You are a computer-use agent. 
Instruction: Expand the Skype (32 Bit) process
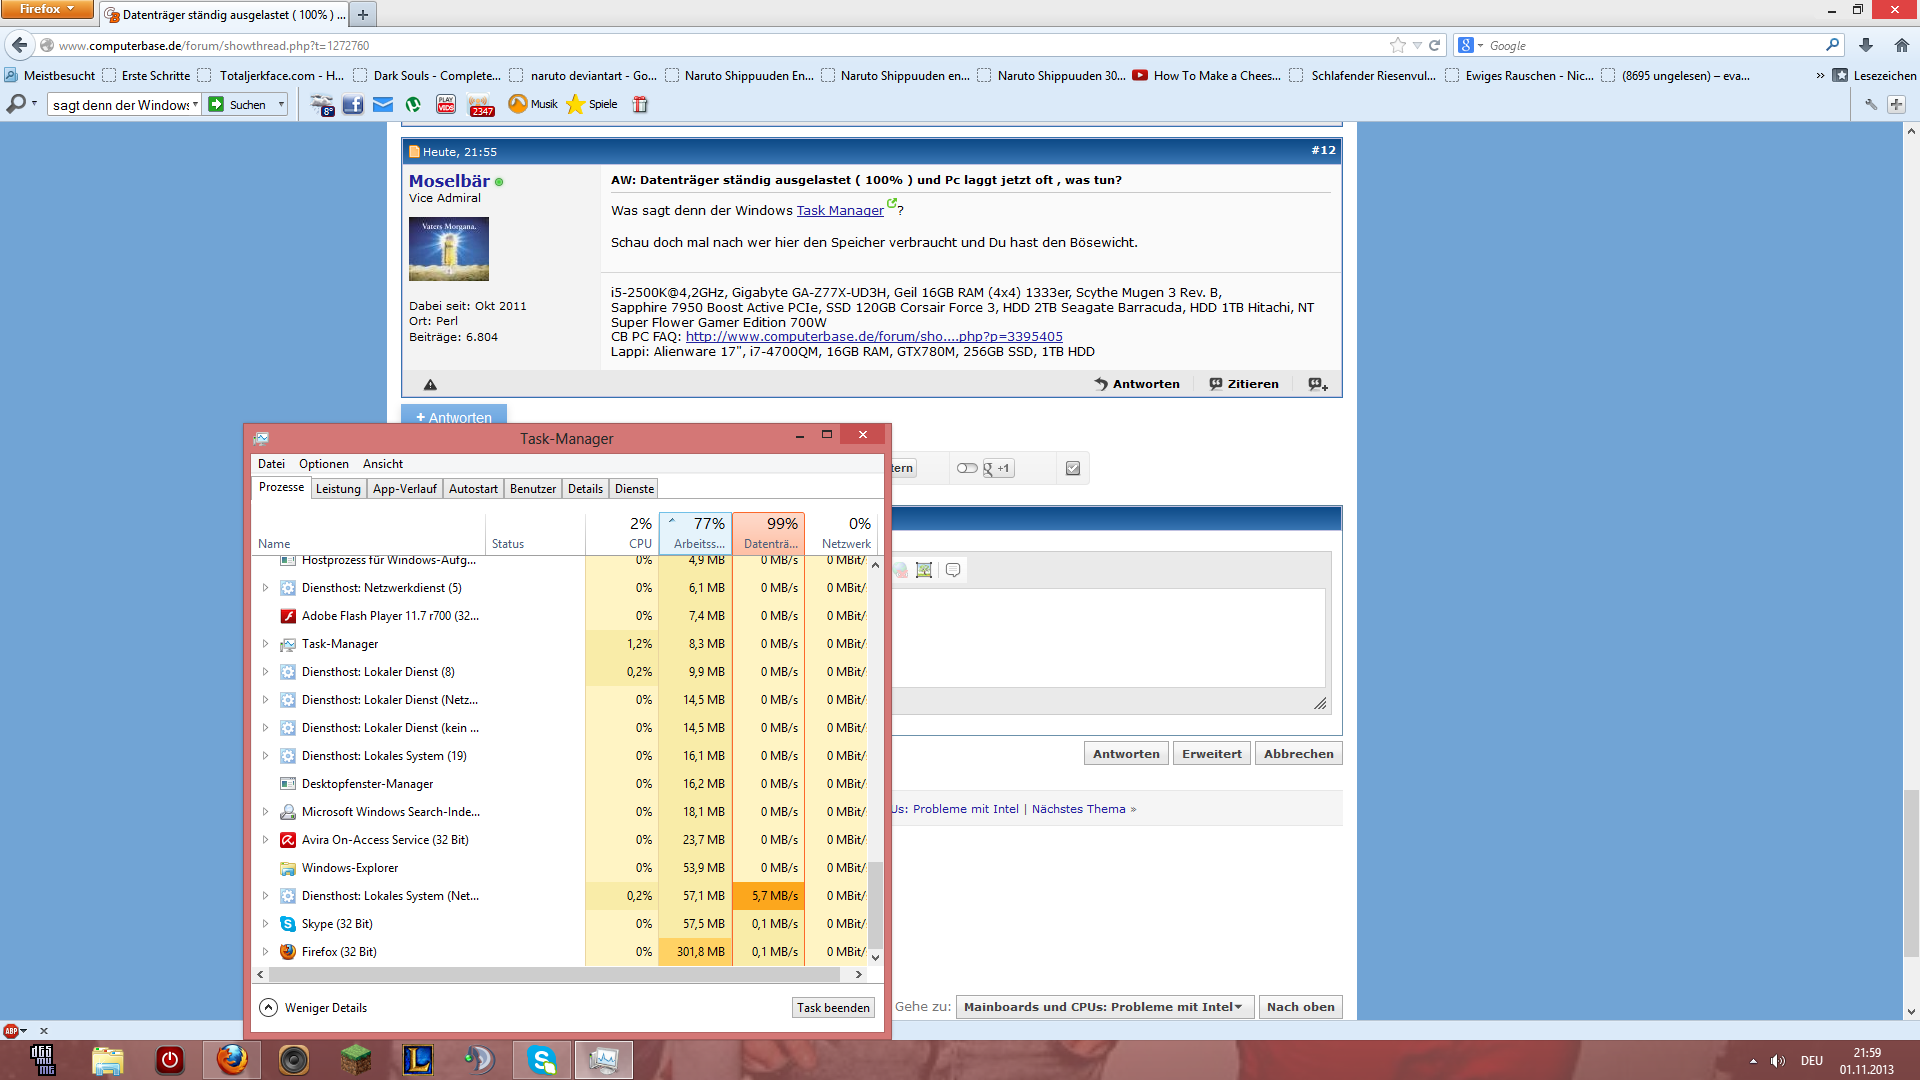tap(265, 924)
